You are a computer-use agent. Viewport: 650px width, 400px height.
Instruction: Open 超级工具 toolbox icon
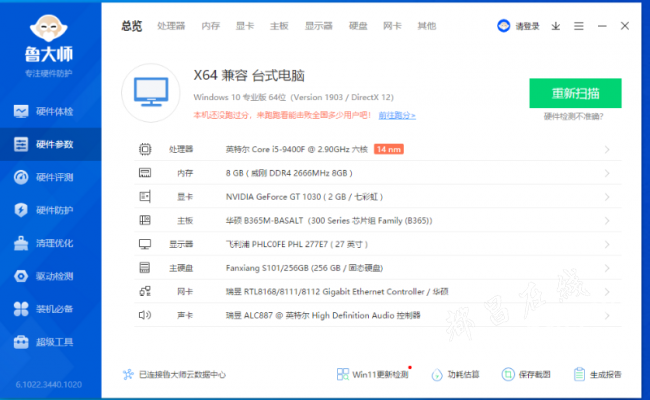(x=21, y=342)
